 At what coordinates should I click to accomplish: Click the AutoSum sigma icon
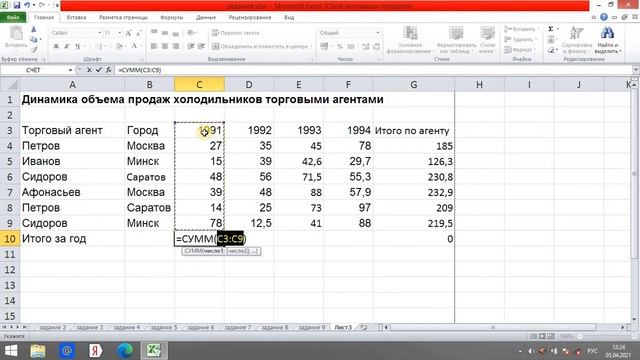click(x=551, y=29)
